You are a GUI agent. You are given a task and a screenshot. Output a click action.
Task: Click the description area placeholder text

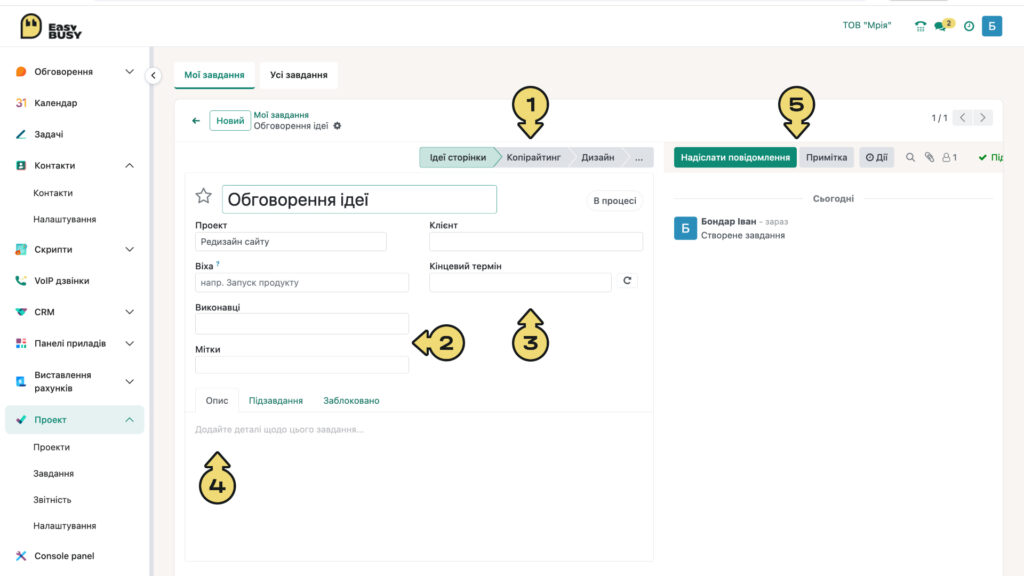280,430
